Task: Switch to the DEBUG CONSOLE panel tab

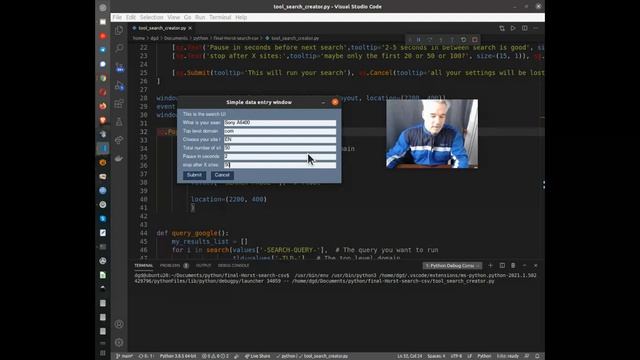Action: coord(233,265)
